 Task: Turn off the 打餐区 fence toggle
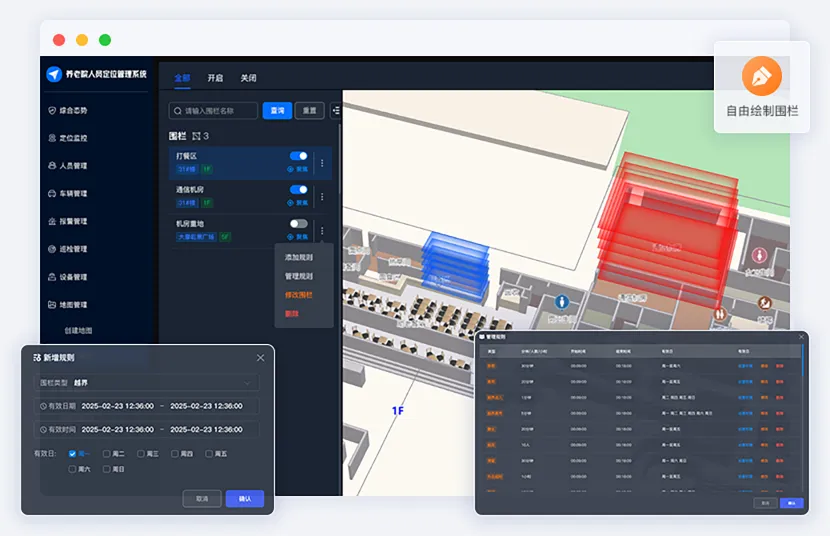pyautogui.click(x=299, y=156)
